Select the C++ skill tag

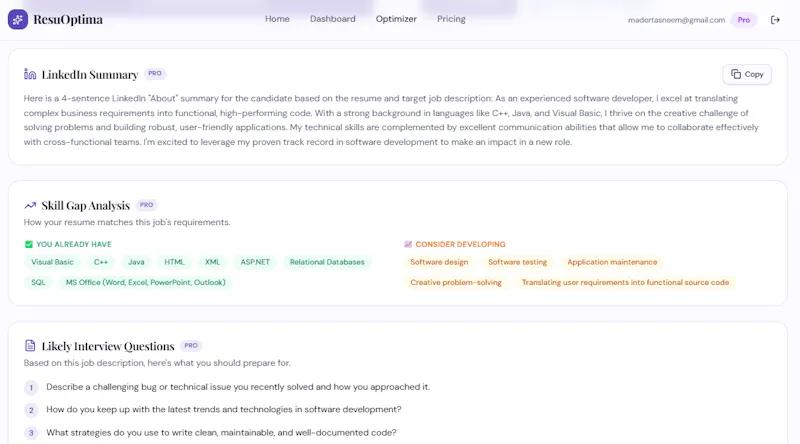101,262
